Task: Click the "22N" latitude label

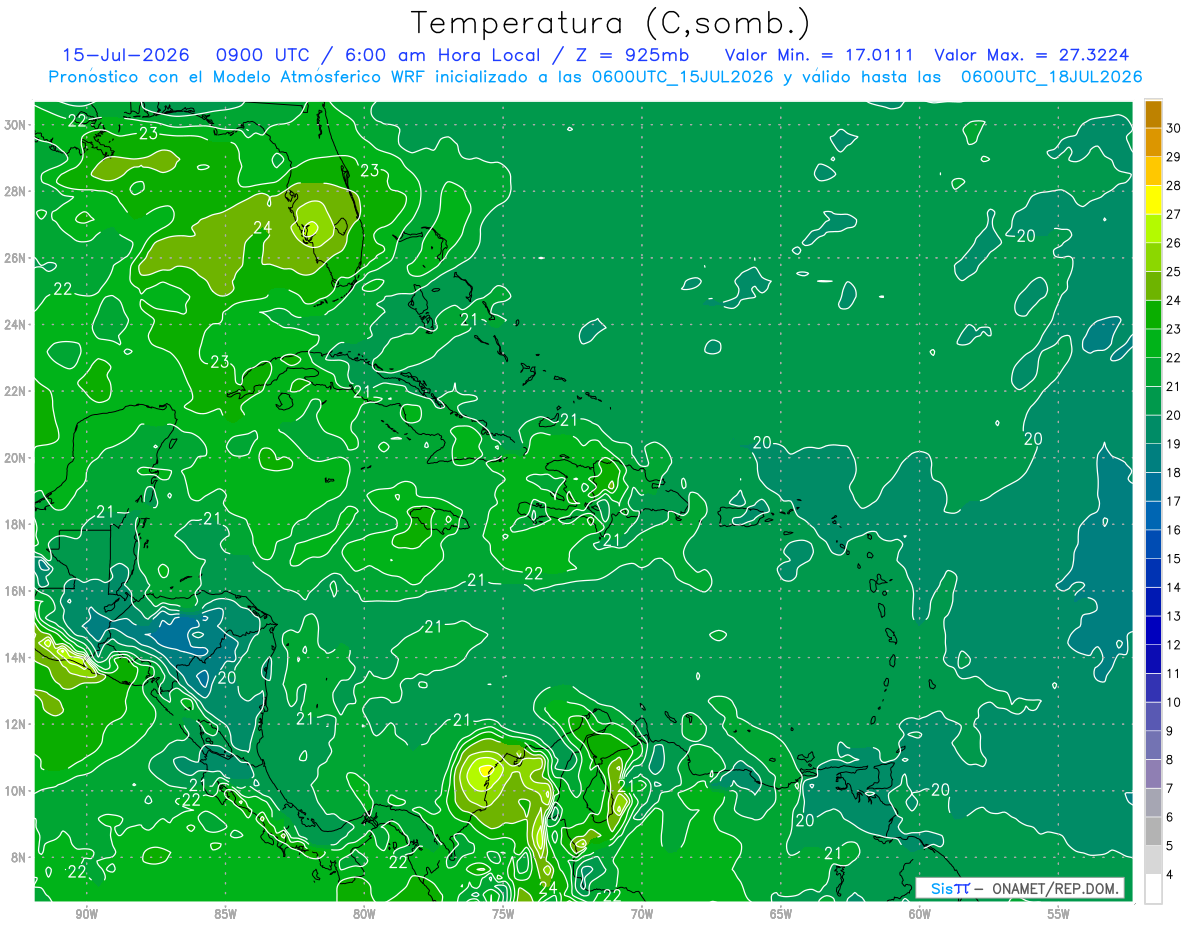Action: pyautogui.click(x=16, y=391)
